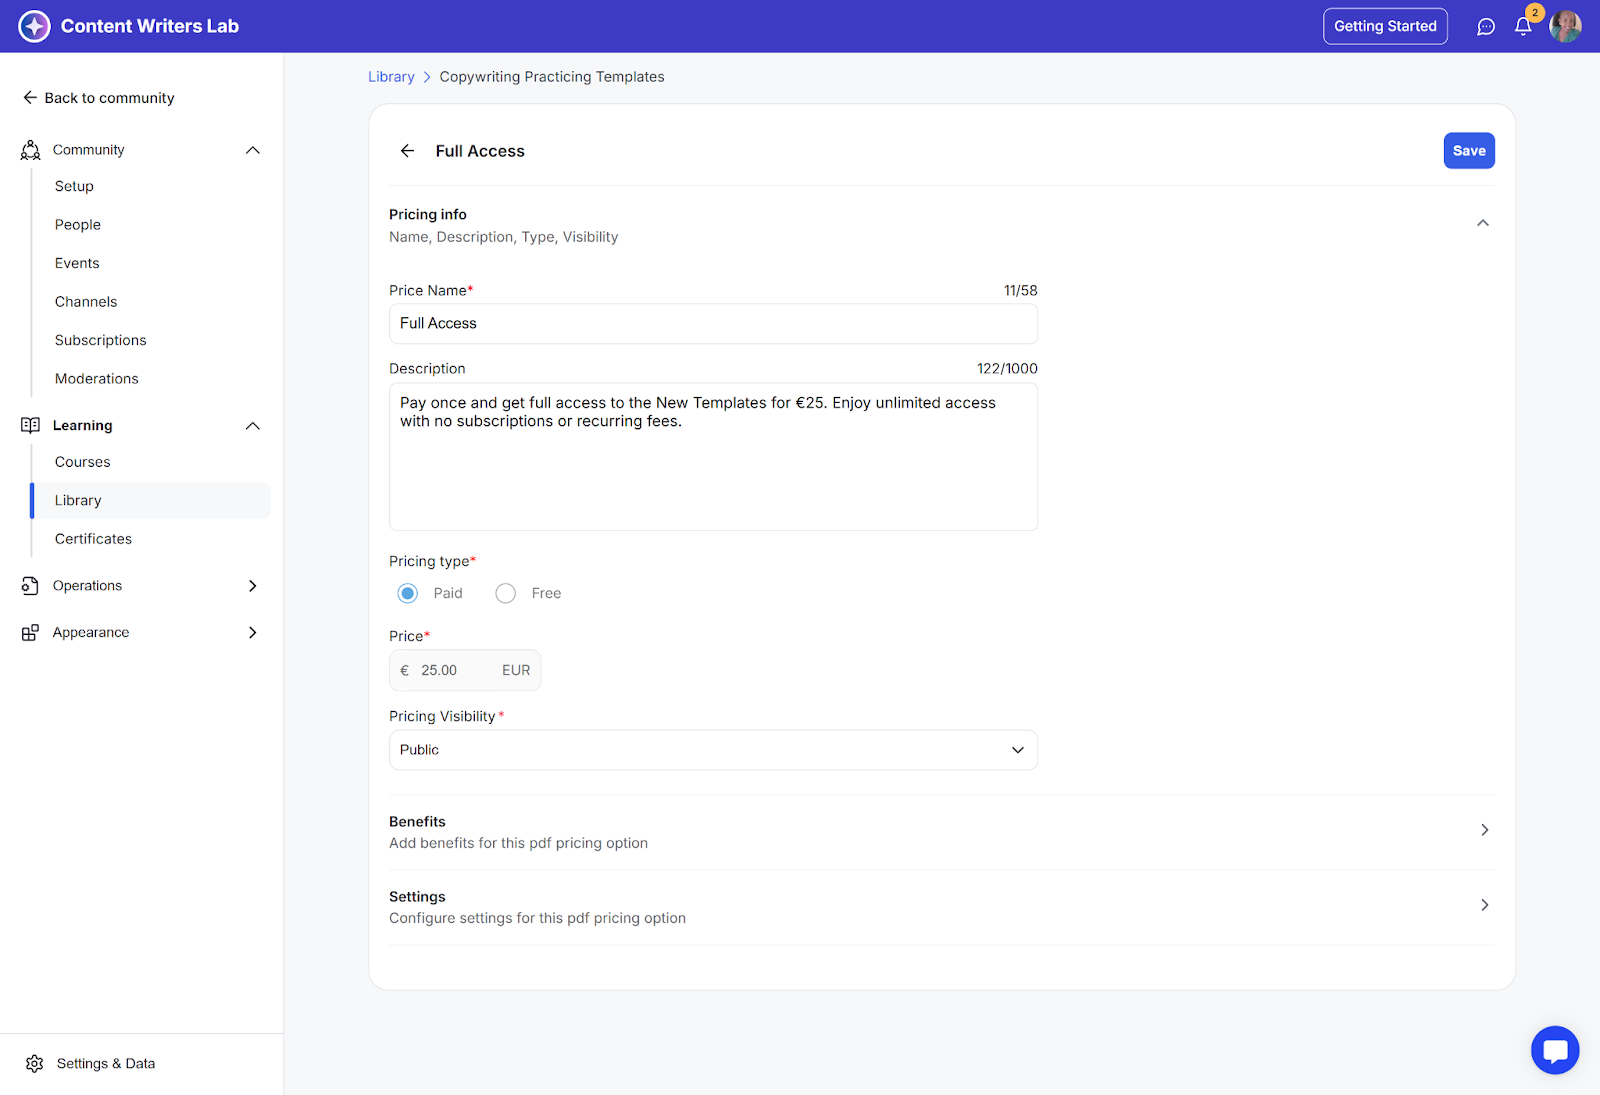Collapse the Pricing info section

[x=1482, y=223]
